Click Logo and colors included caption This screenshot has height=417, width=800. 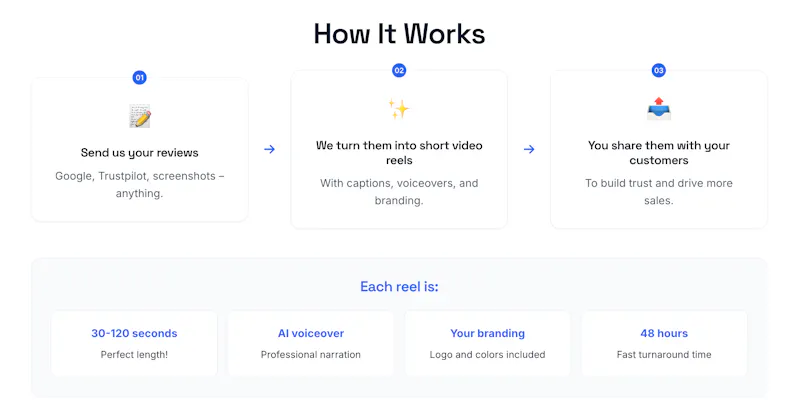(x=487, y=354)
